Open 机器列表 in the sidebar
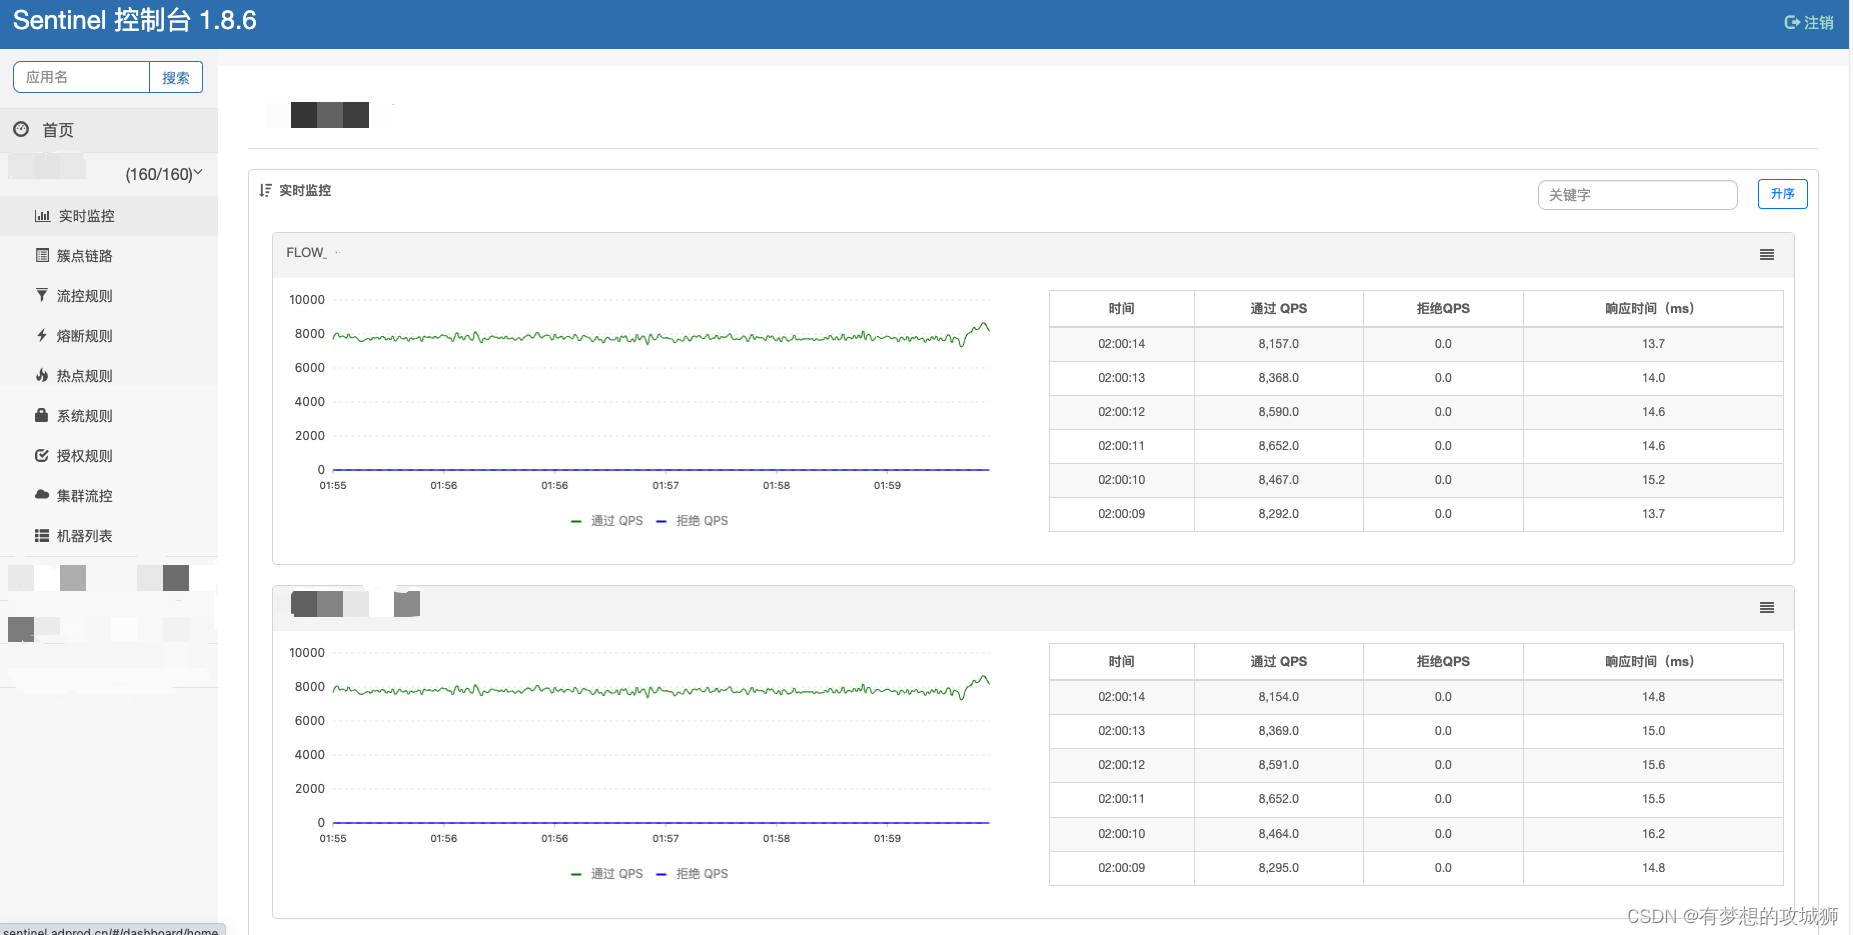Screen dimensions: 1853x935 109,536
